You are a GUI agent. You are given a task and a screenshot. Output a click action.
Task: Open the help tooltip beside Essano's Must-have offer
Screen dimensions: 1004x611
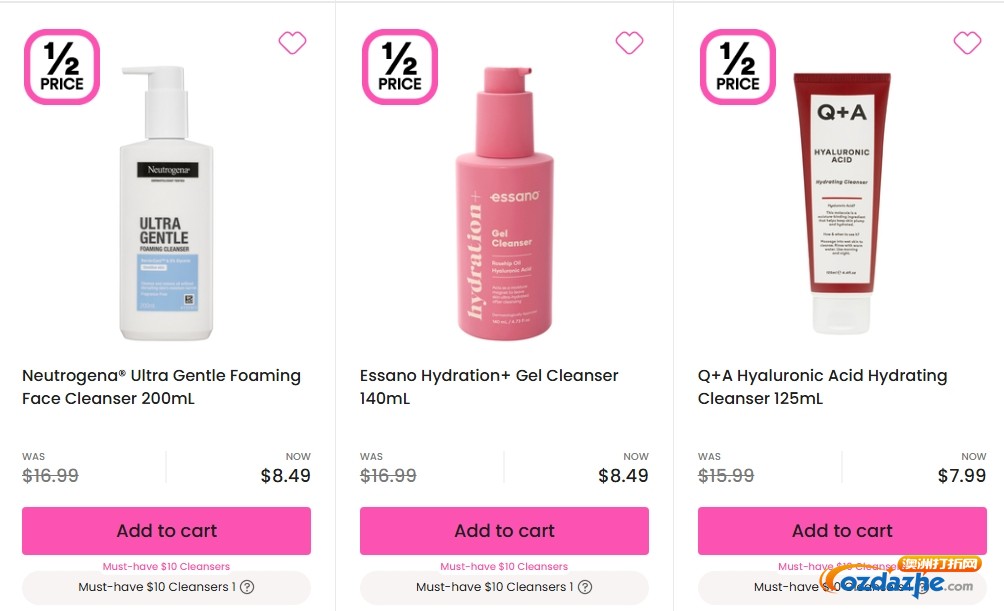point(585,587)
